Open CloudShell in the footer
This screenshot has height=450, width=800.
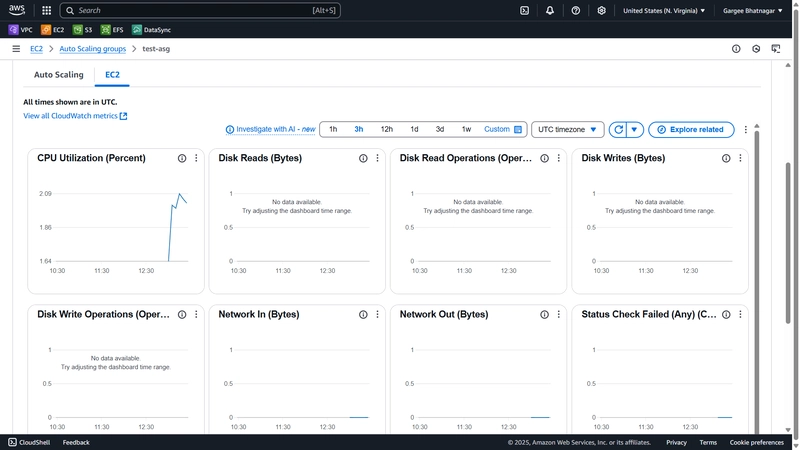click(x=29, y=442)
